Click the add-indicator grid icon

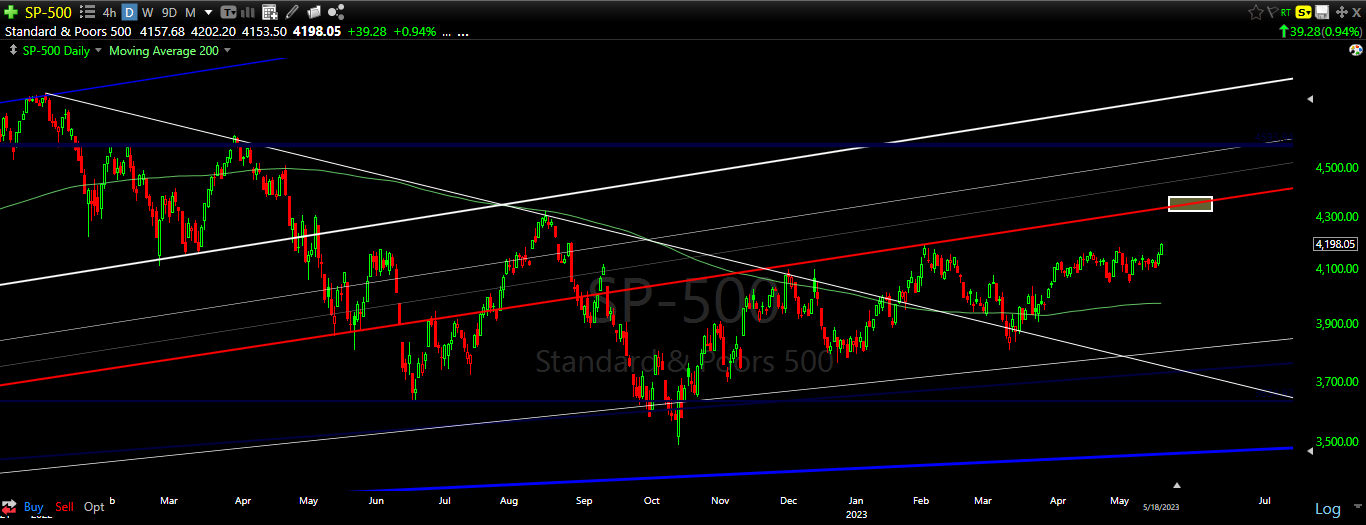270,12
